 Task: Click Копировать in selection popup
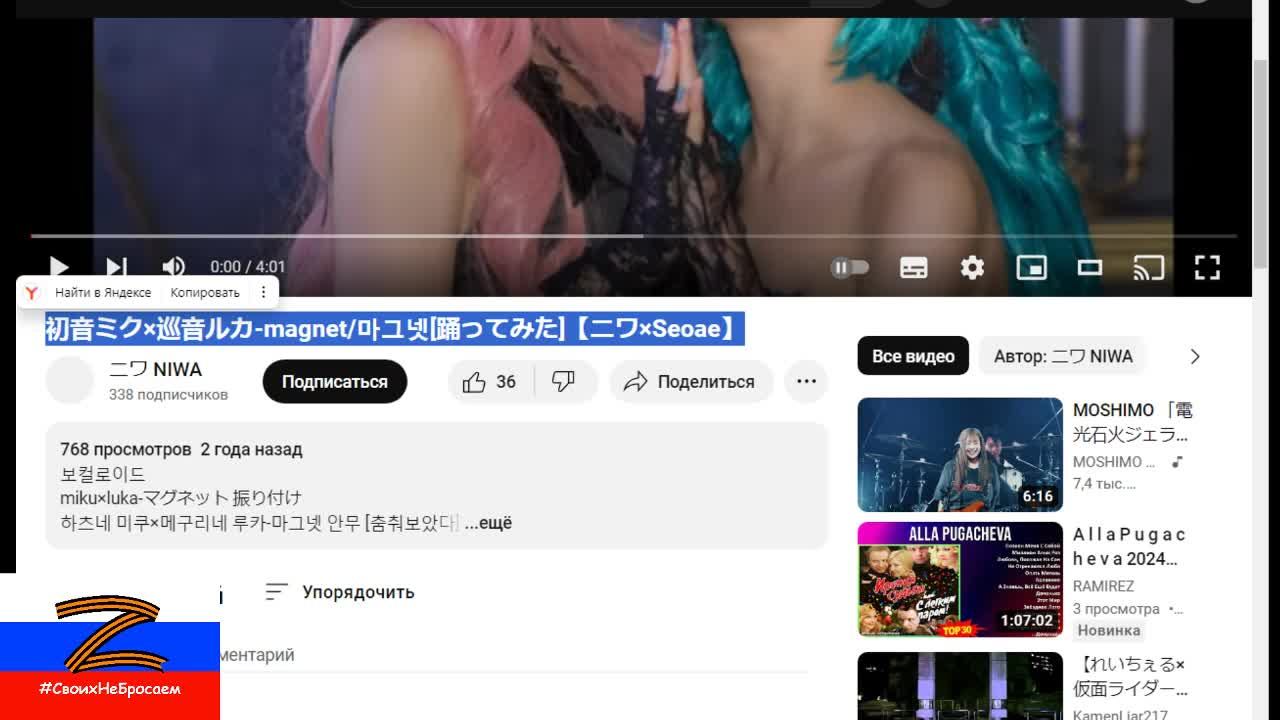click(x=205, y=292)
